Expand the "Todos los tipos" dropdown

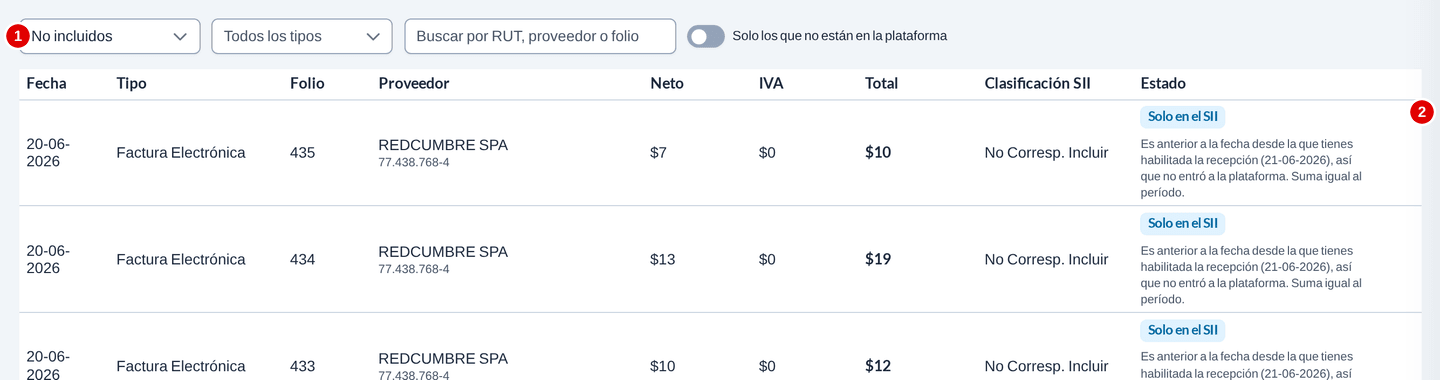(x=302, y=36)
